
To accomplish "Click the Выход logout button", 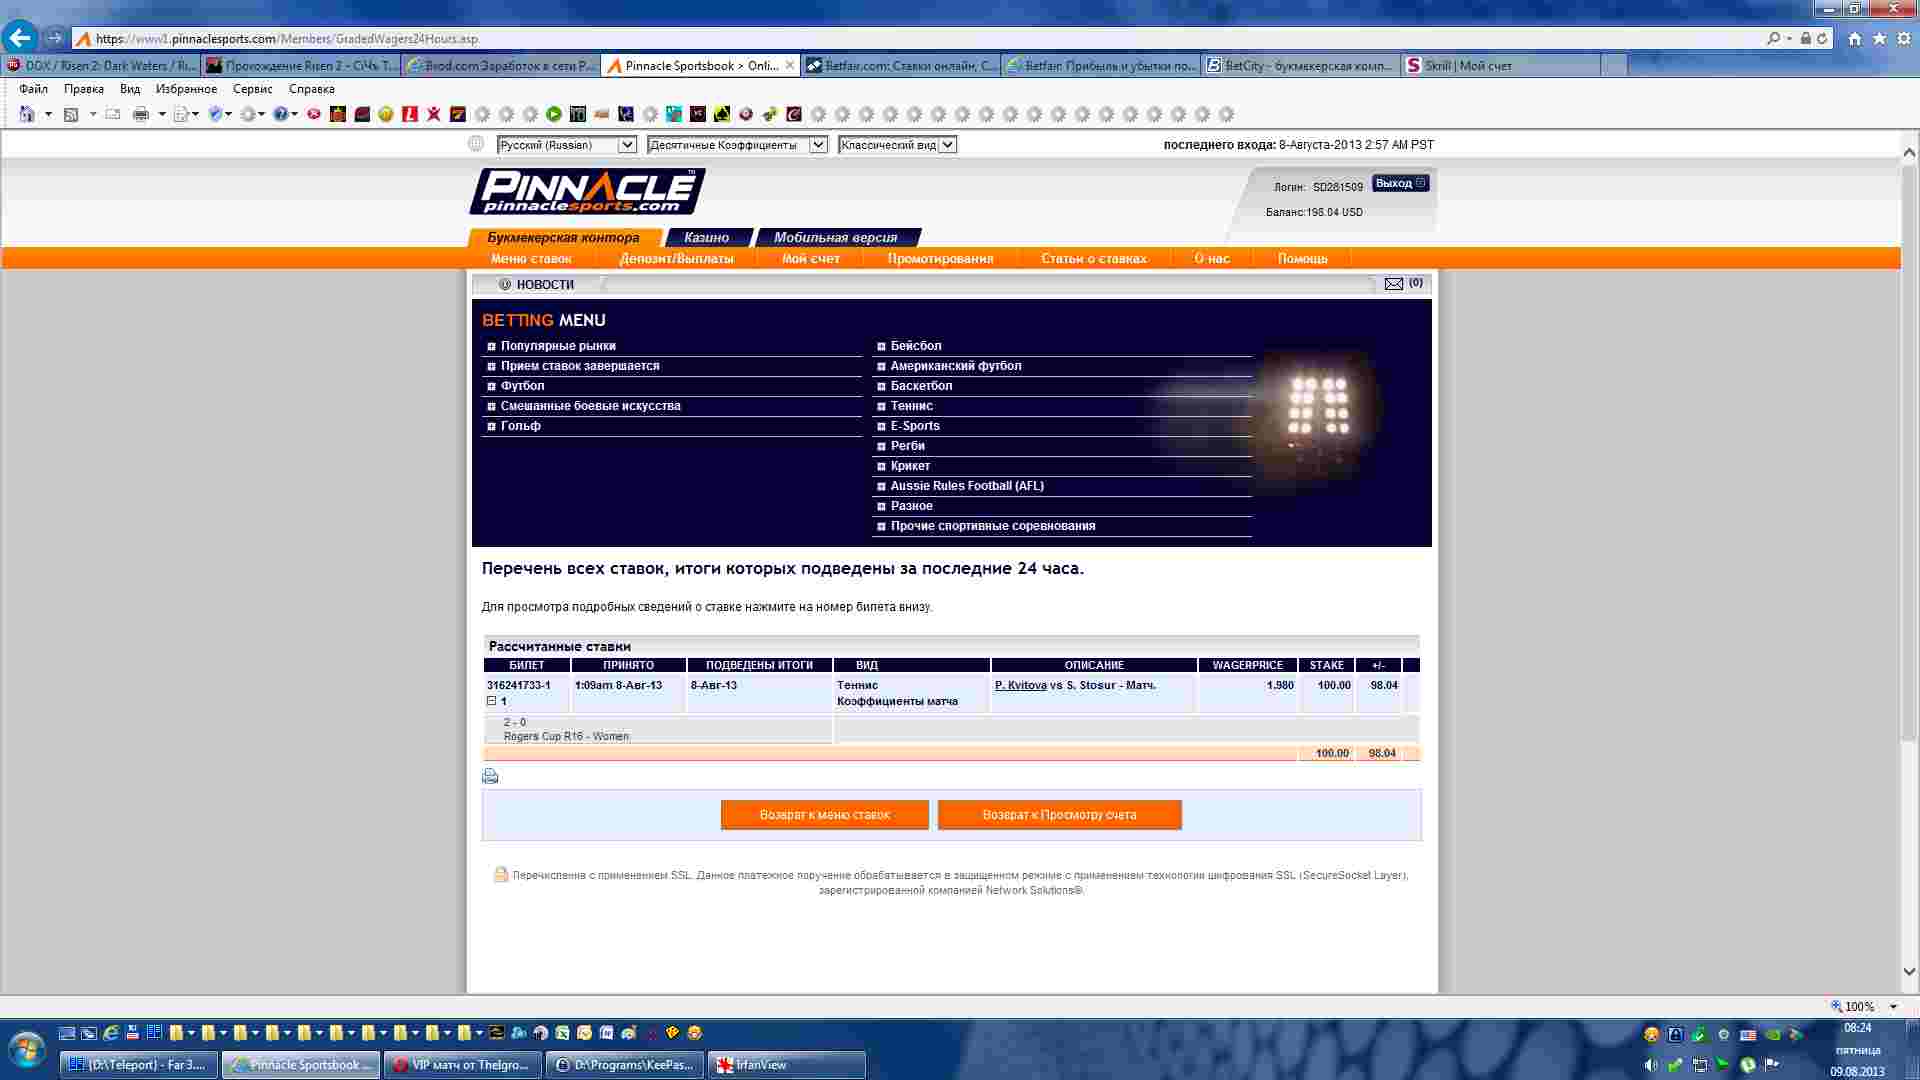I will [x=1400, y=183].
